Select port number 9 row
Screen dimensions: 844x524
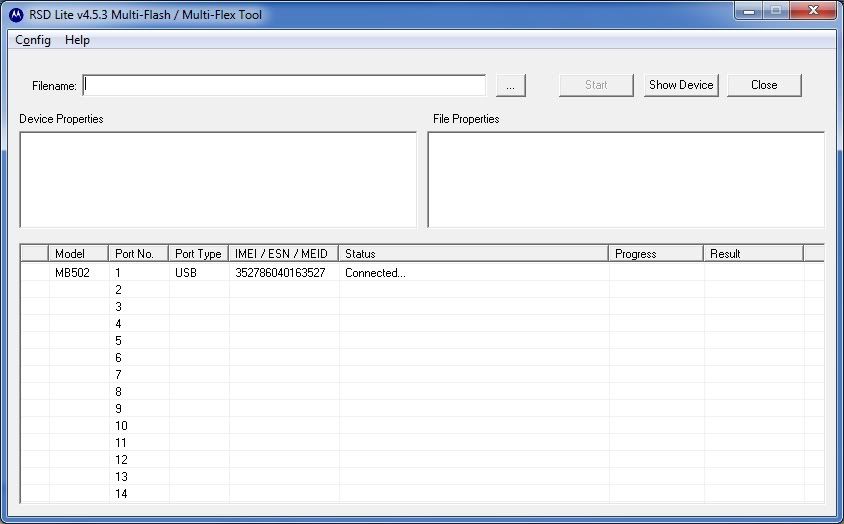pos(423,408)
